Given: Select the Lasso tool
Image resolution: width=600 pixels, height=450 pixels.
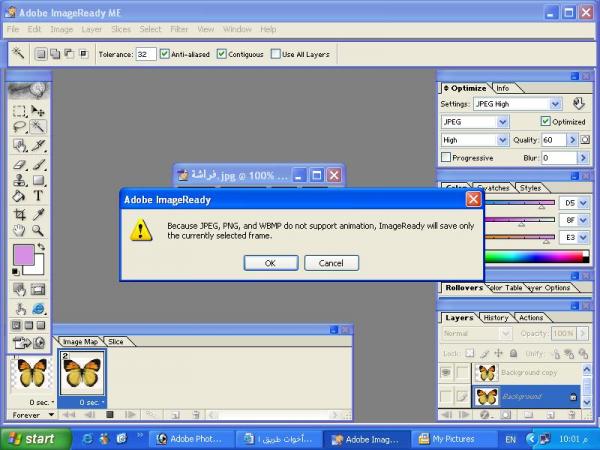Looking at the screenshot, I should tap(19, 127).
